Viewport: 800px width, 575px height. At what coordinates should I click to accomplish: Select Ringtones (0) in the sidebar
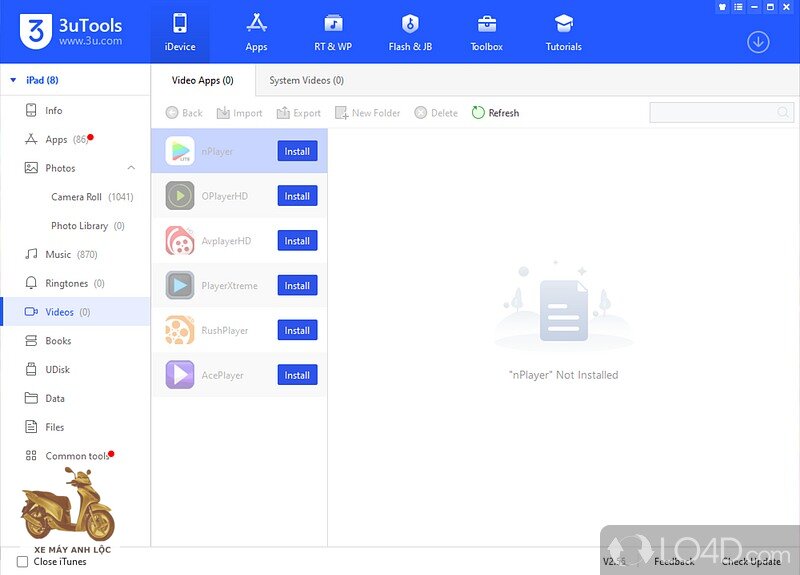click(x=76, y=283)
